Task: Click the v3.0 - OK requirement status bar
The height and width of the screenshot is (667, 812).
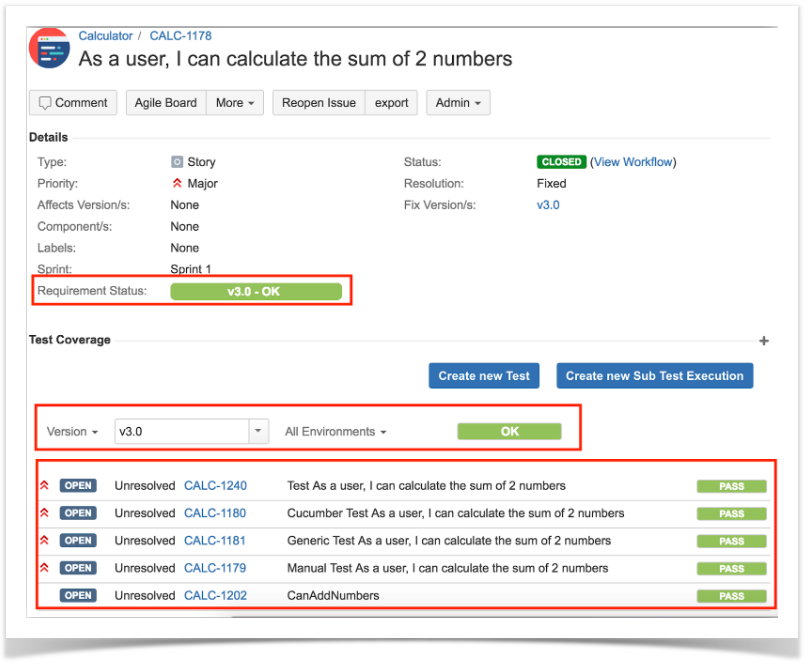Action: coord(256,292)
